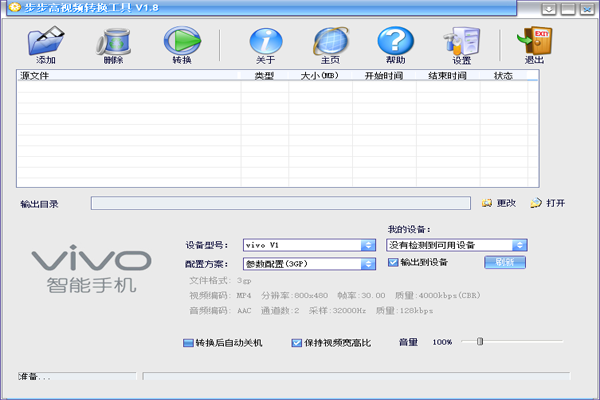The height and width of the screenshot is (400, 600).
Task: Click the 状态 column header
Action: point(504,75)
